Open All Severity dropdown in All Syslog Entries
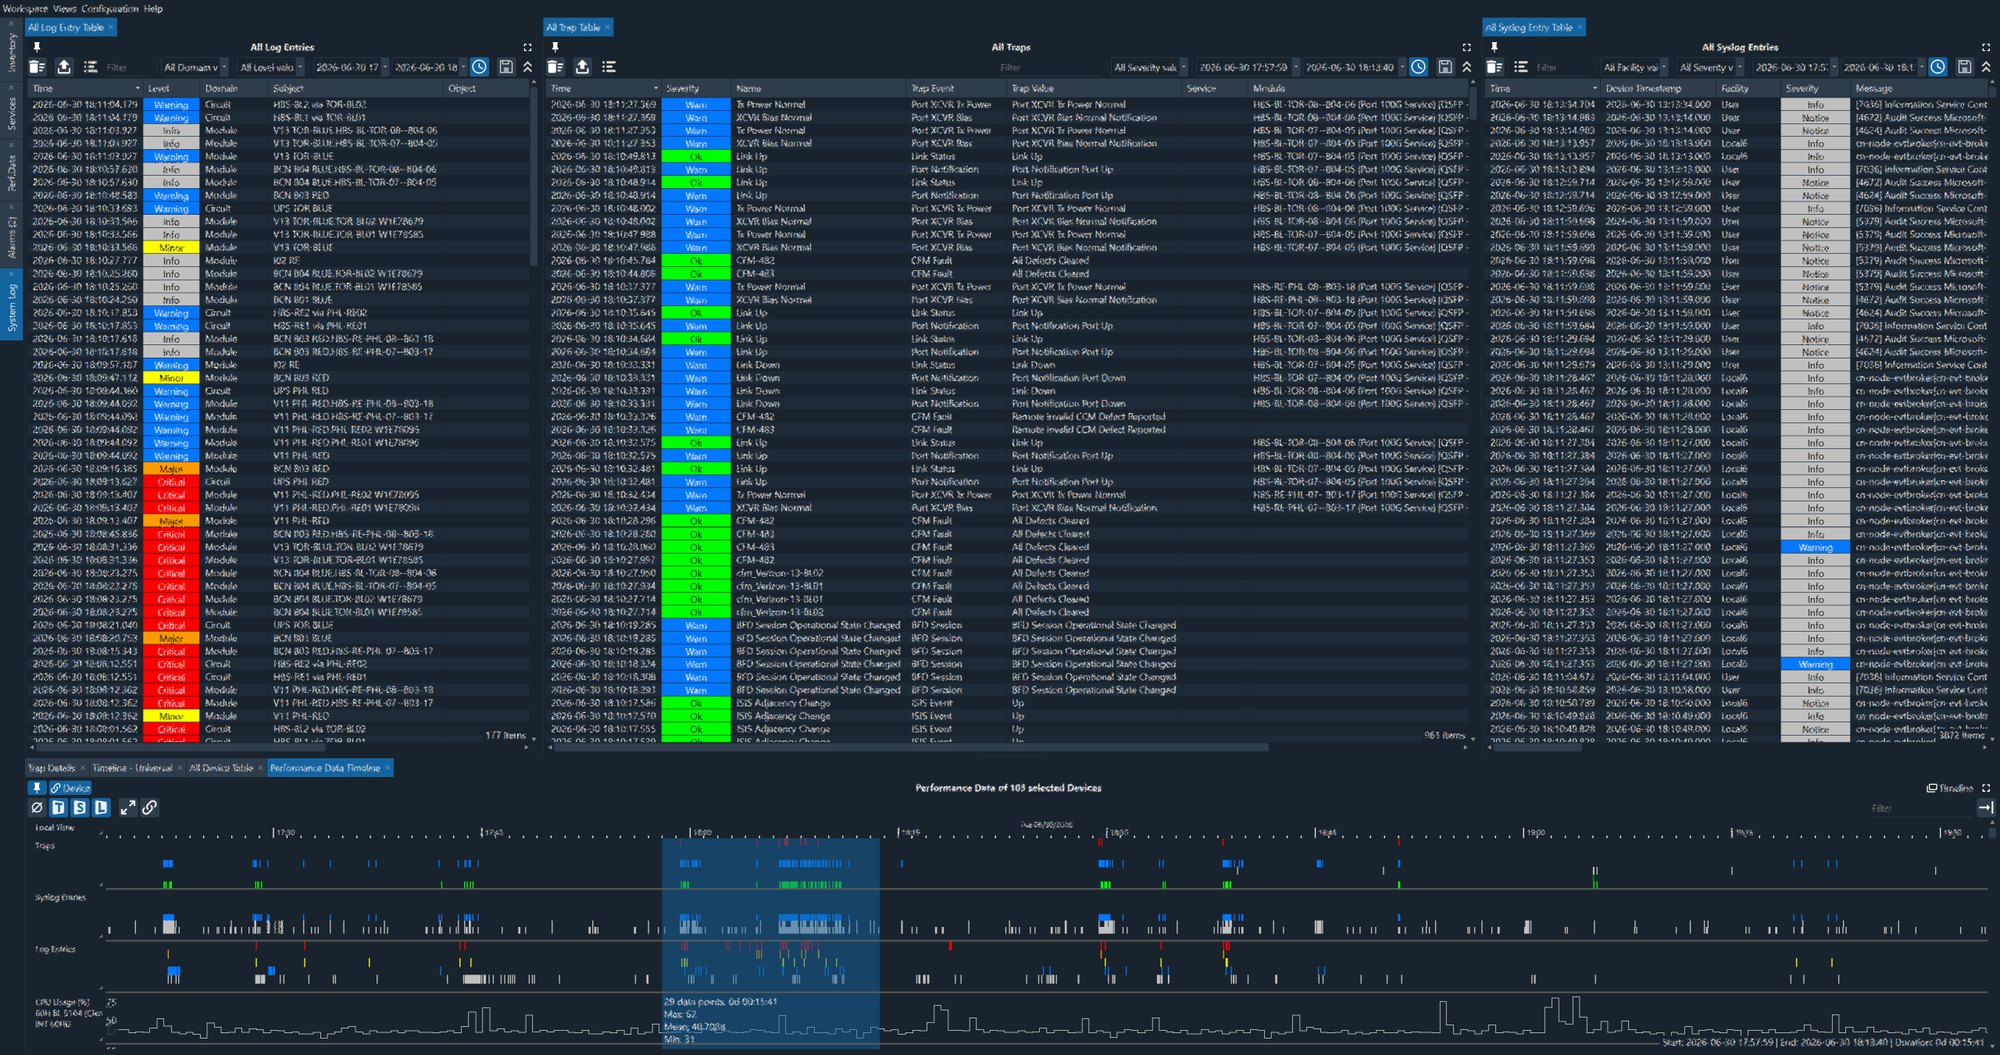The image size is (2000, 1055). coord(1710,67)
